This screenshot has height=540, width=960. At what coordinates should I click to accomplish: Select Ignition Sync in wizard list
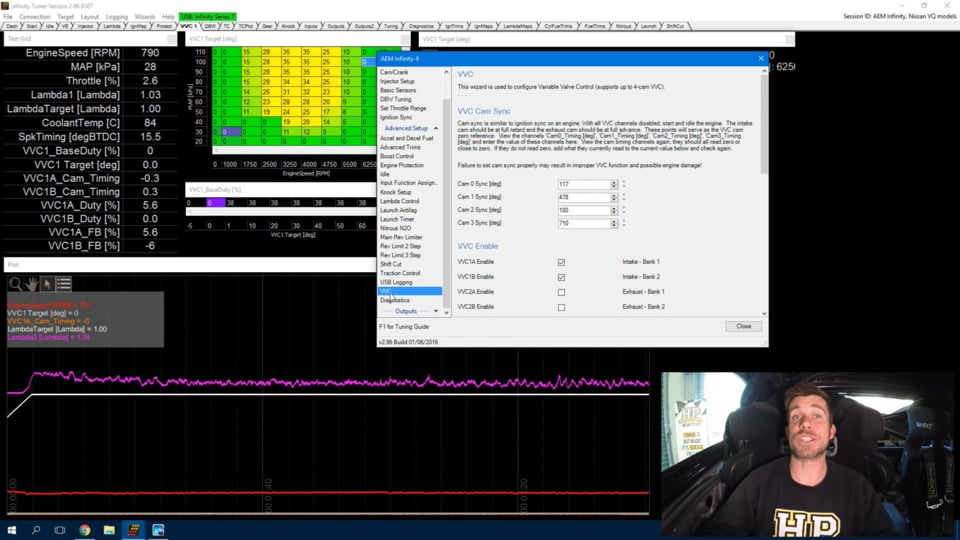(x=396, y=118)
